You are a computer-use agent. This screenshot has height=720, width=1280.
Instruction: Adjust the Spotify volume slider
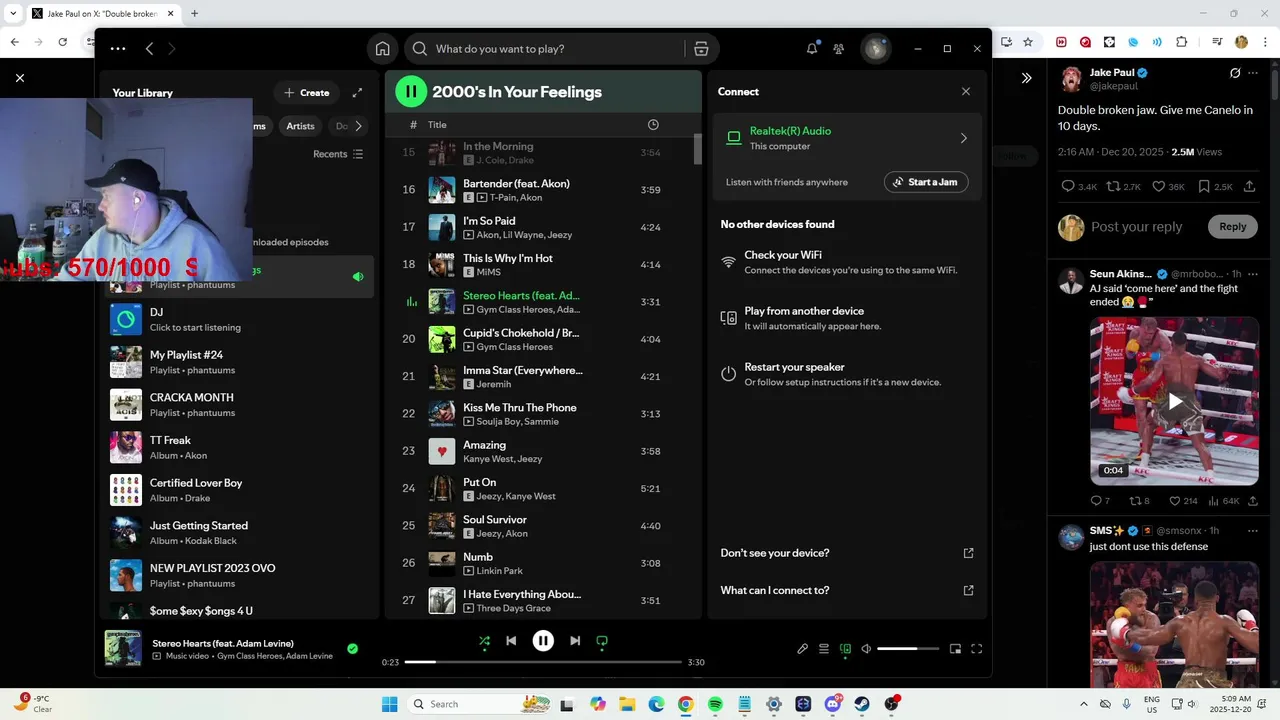pyautogui.click(x=908, y=649)
